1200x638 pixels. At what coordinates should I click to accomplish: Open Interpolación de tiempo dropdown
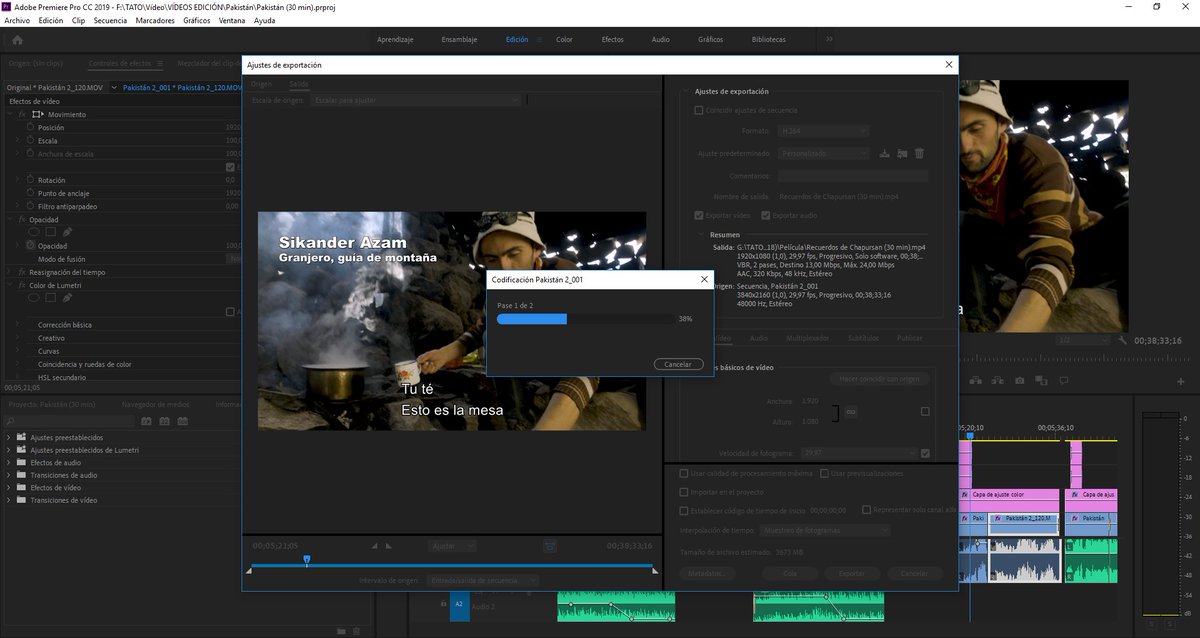[824, 530]
